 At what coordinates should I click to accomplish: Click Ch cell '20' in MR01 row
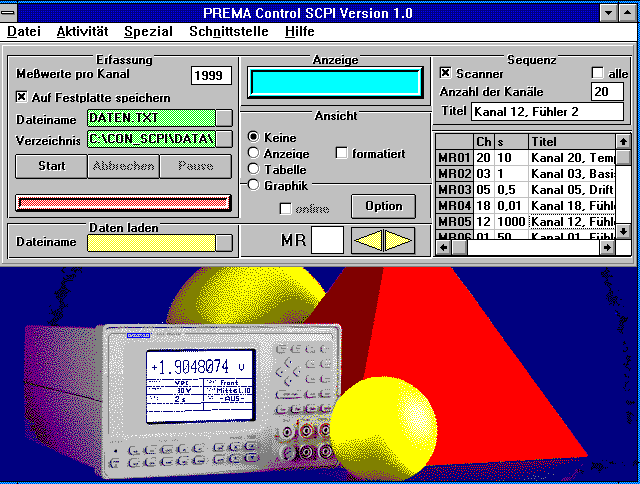484,158
